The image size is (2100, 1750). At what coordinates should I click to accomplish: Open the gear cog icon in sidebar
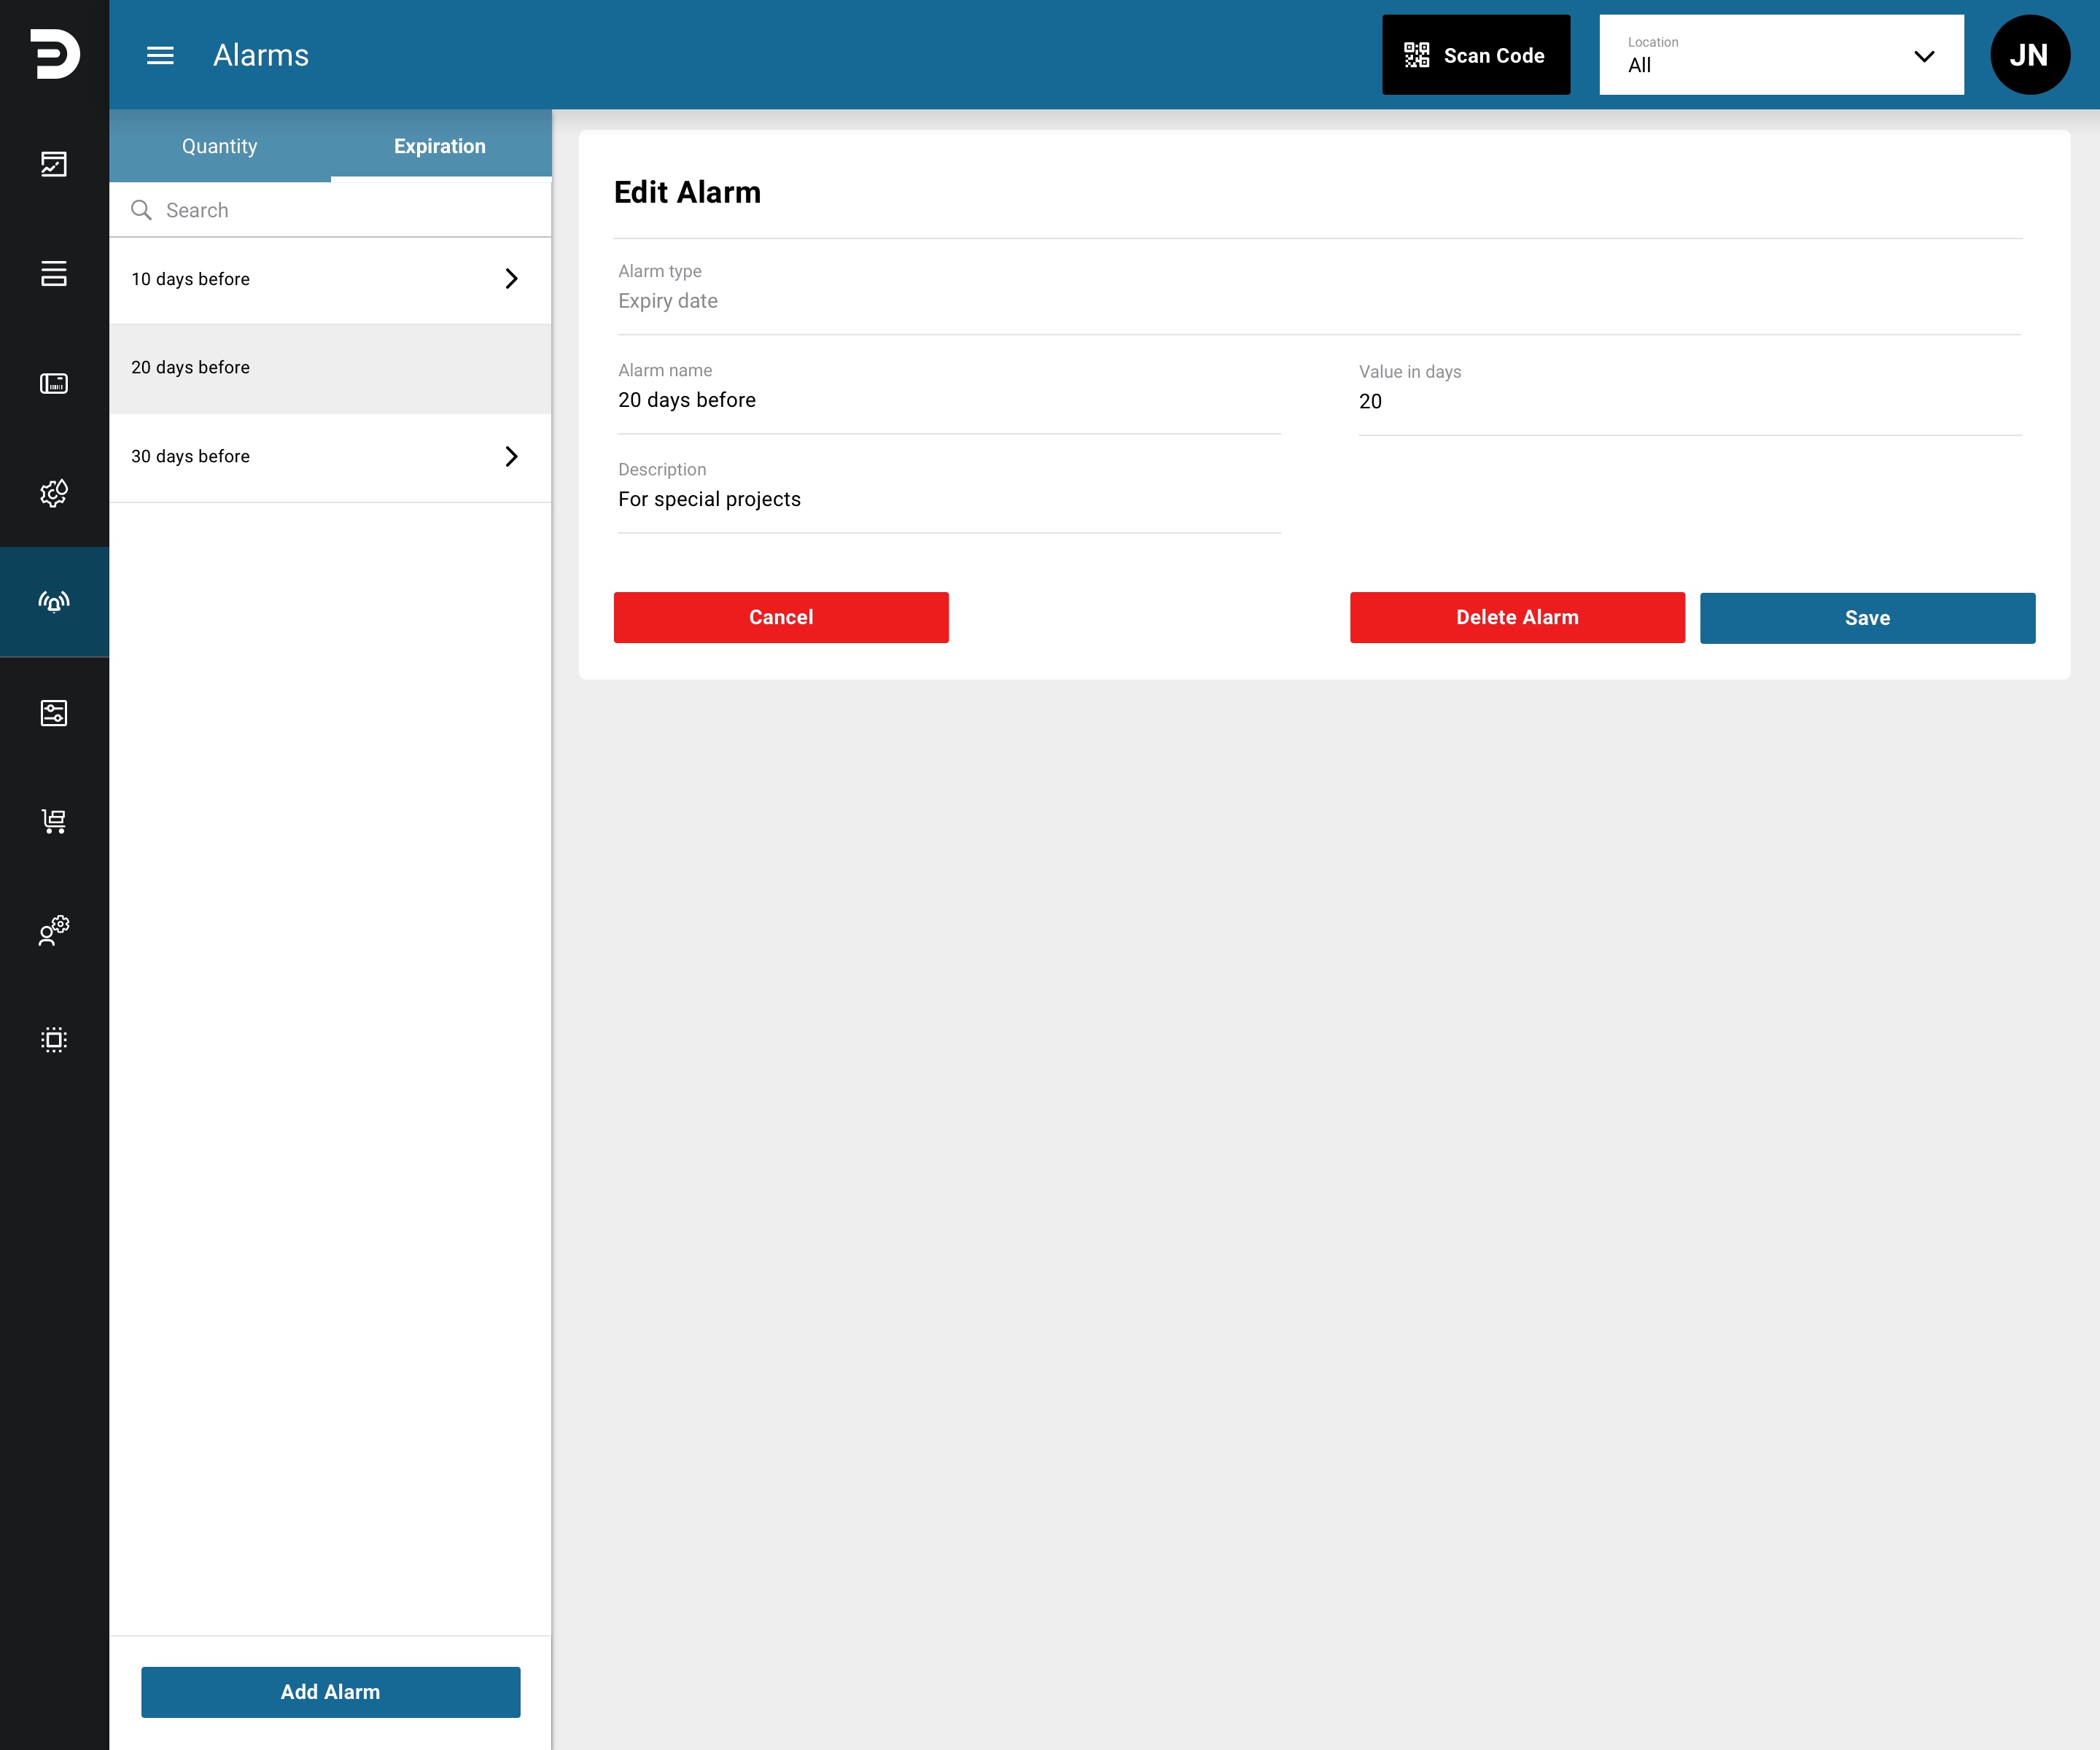point(54,492)
